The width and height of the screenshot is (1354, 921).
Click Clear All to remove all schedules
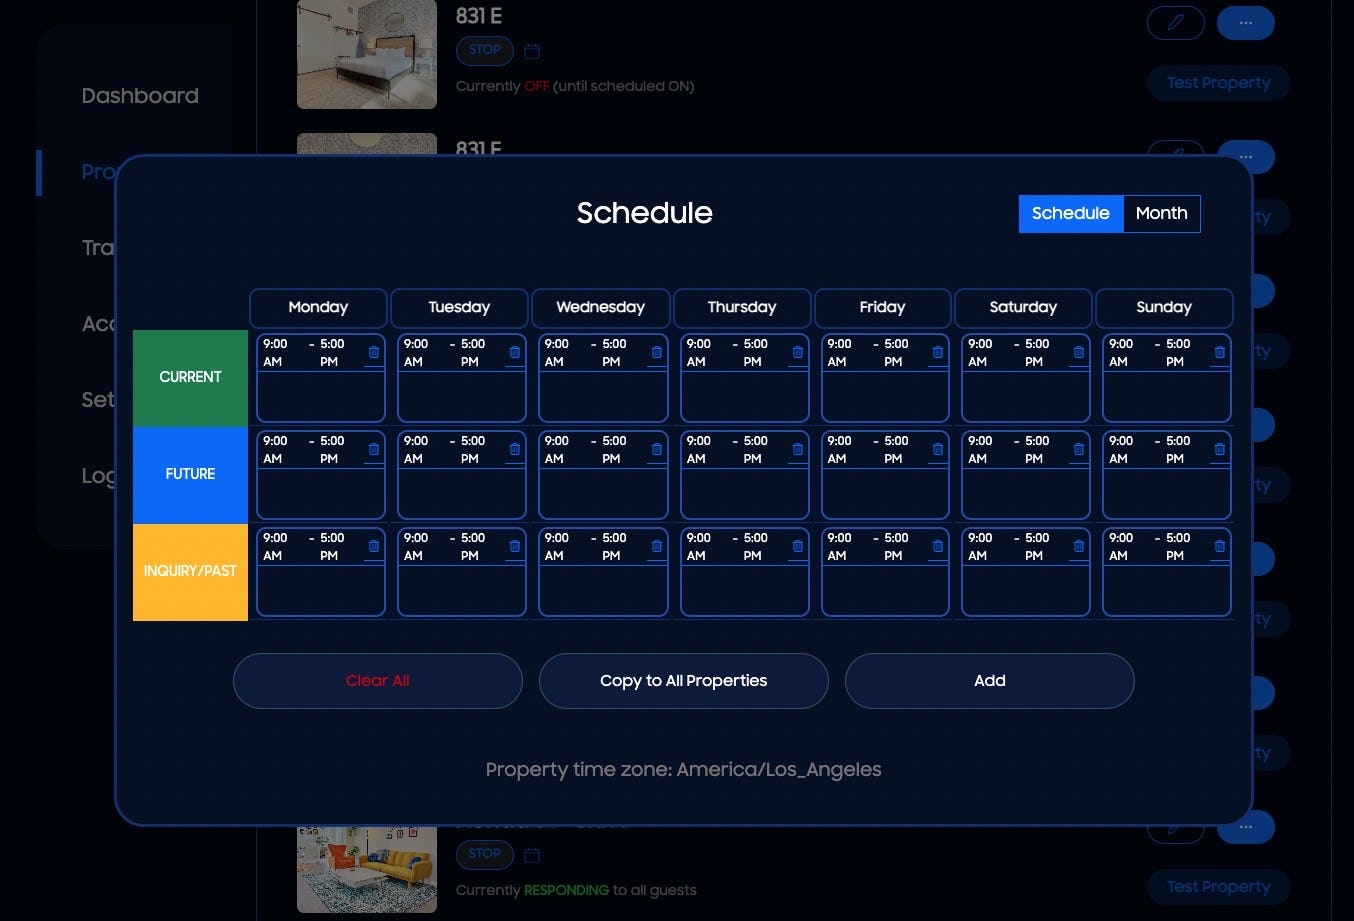click(377, 680)
